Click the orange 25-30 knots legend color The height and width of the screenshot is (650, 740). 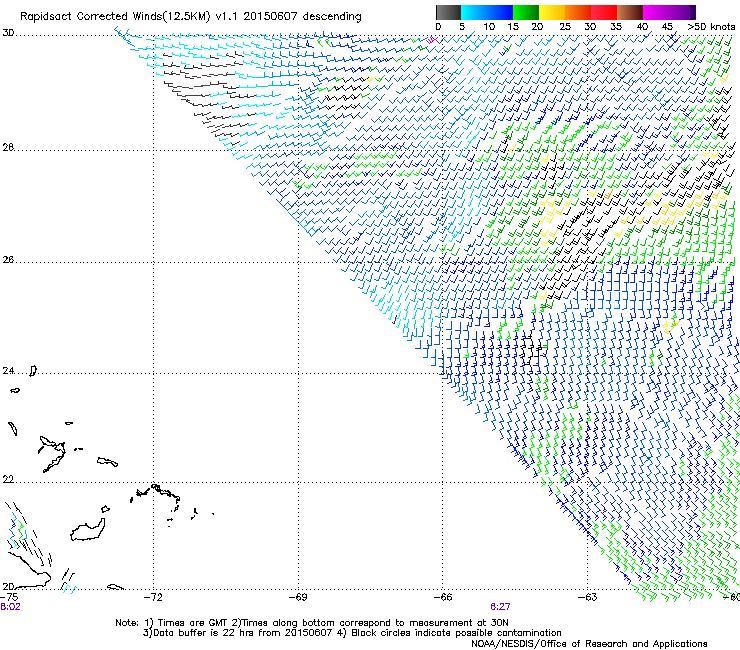pyautogui.click(x=578, y=12)
